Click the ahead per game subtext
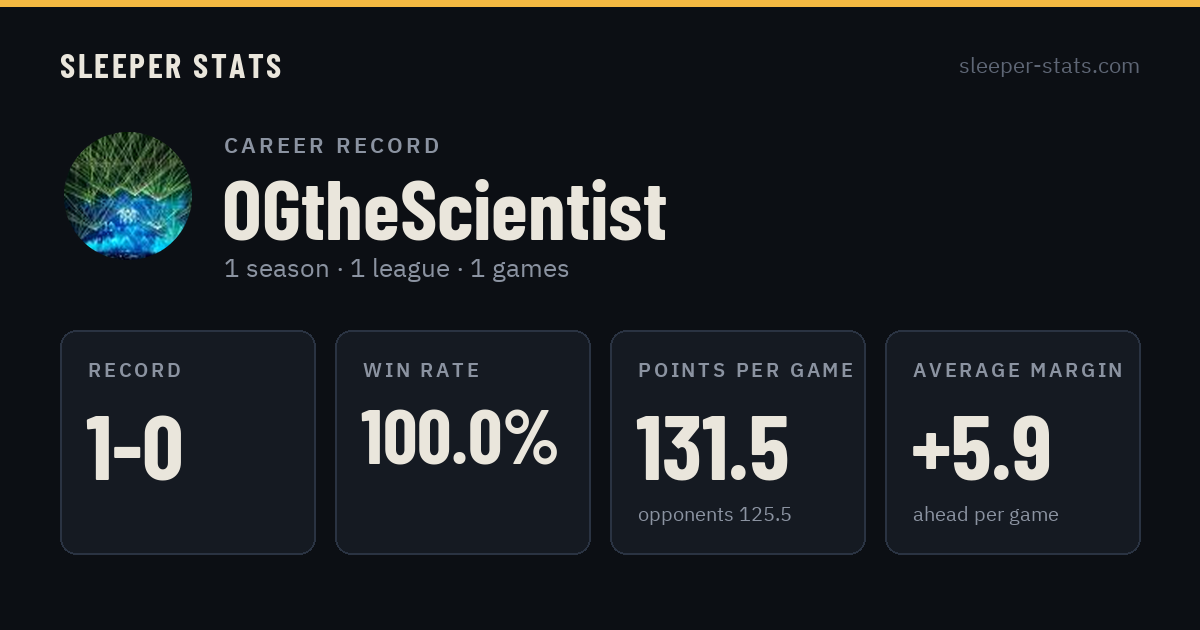This screenshot has width=1200, height=630. point(986,515)
